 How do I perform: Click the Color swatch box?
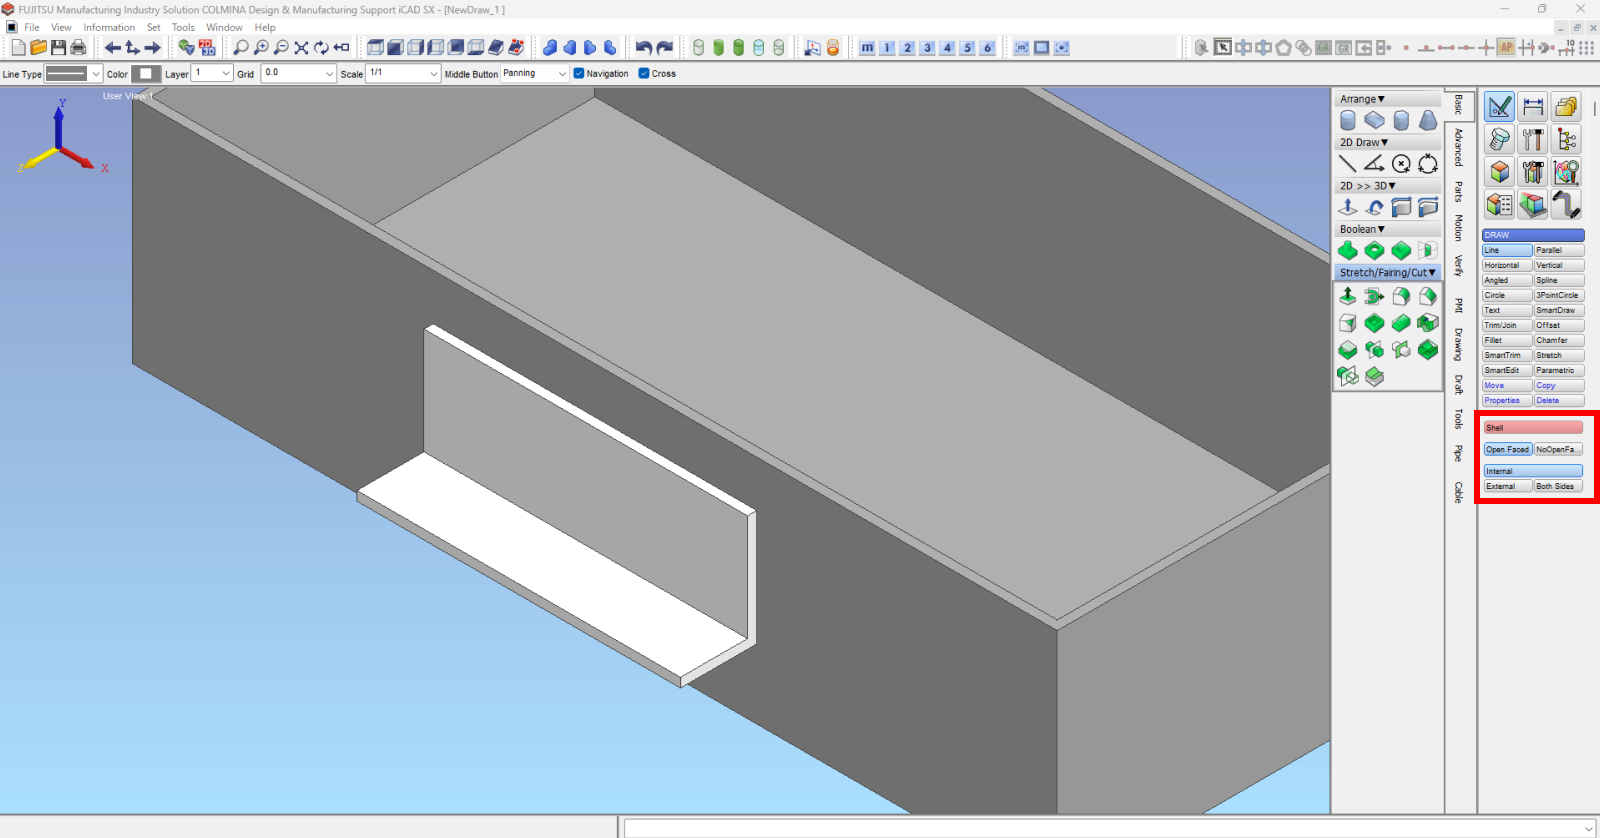146,74
